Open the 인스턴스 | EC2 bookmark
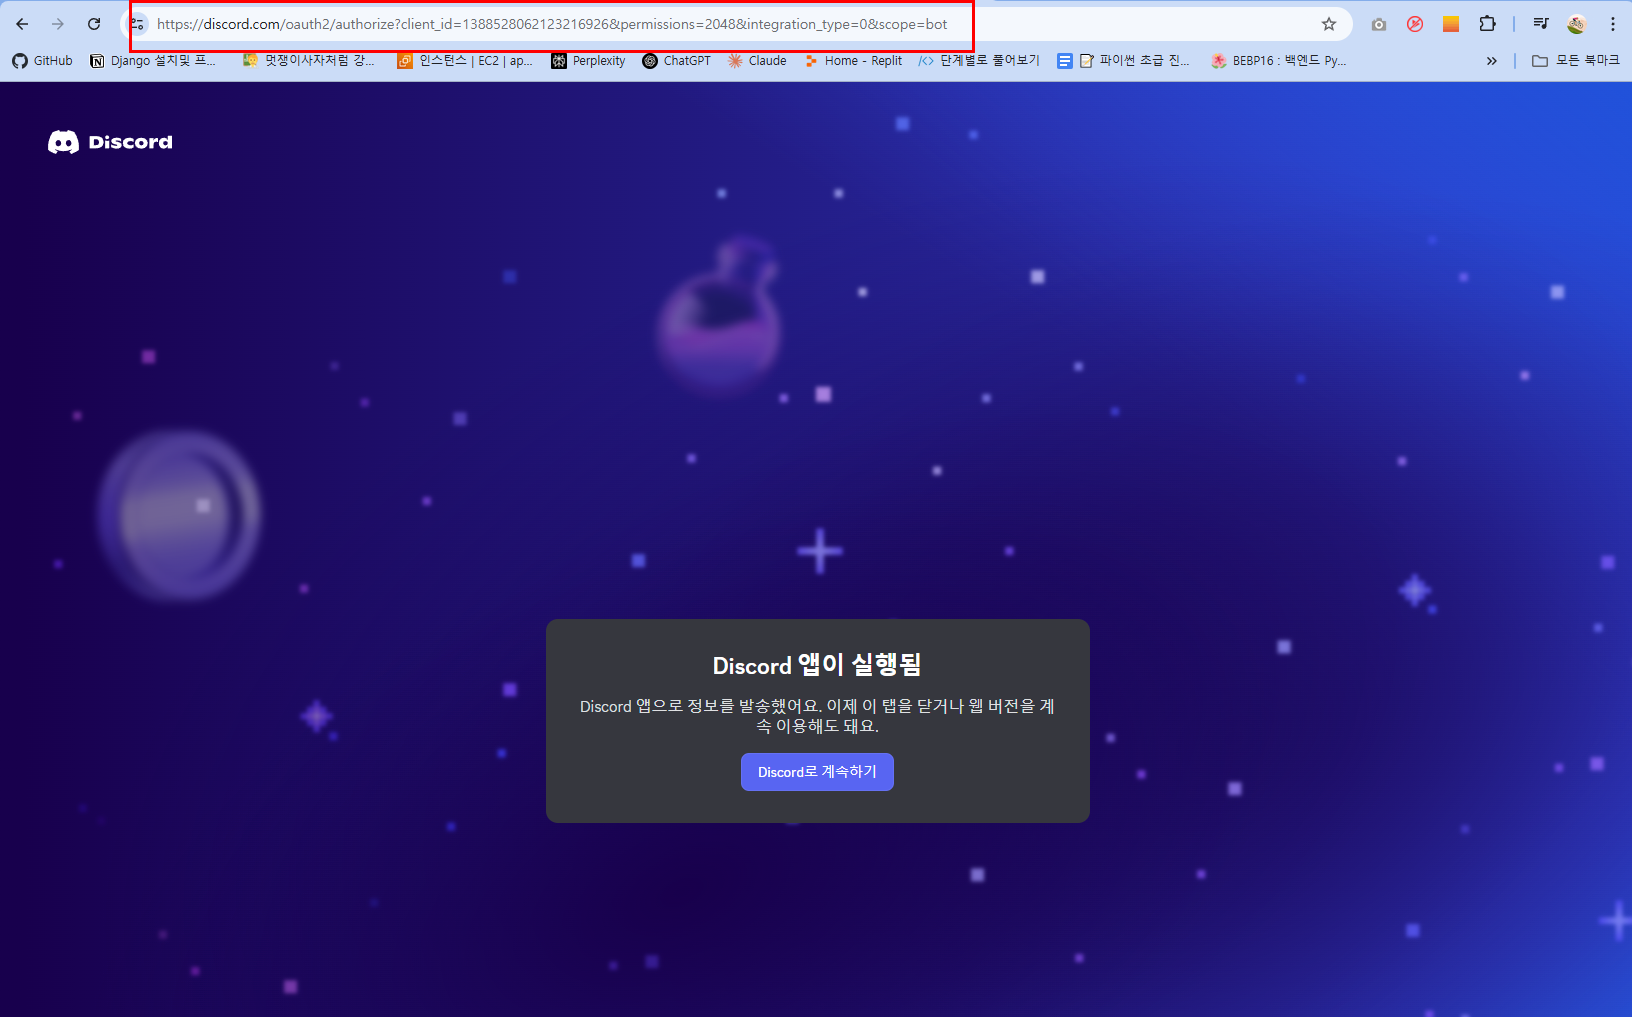 (x=465, y=61)
